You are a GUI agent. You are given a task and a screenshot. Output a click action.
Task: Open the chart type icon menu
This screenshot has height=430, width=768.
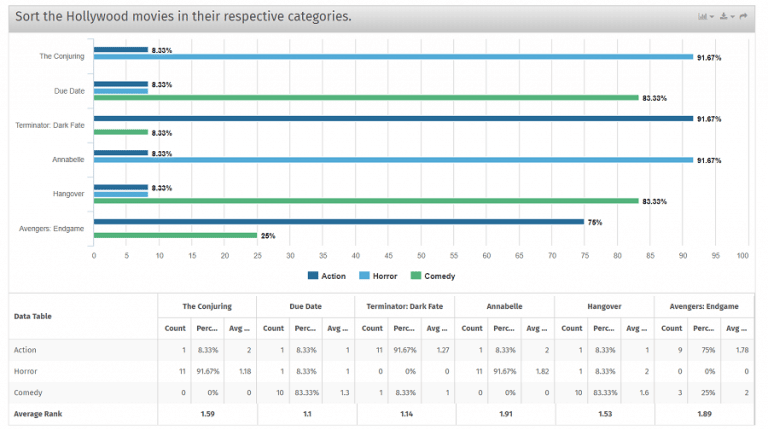pyautogui.click(x=702, y=17)
